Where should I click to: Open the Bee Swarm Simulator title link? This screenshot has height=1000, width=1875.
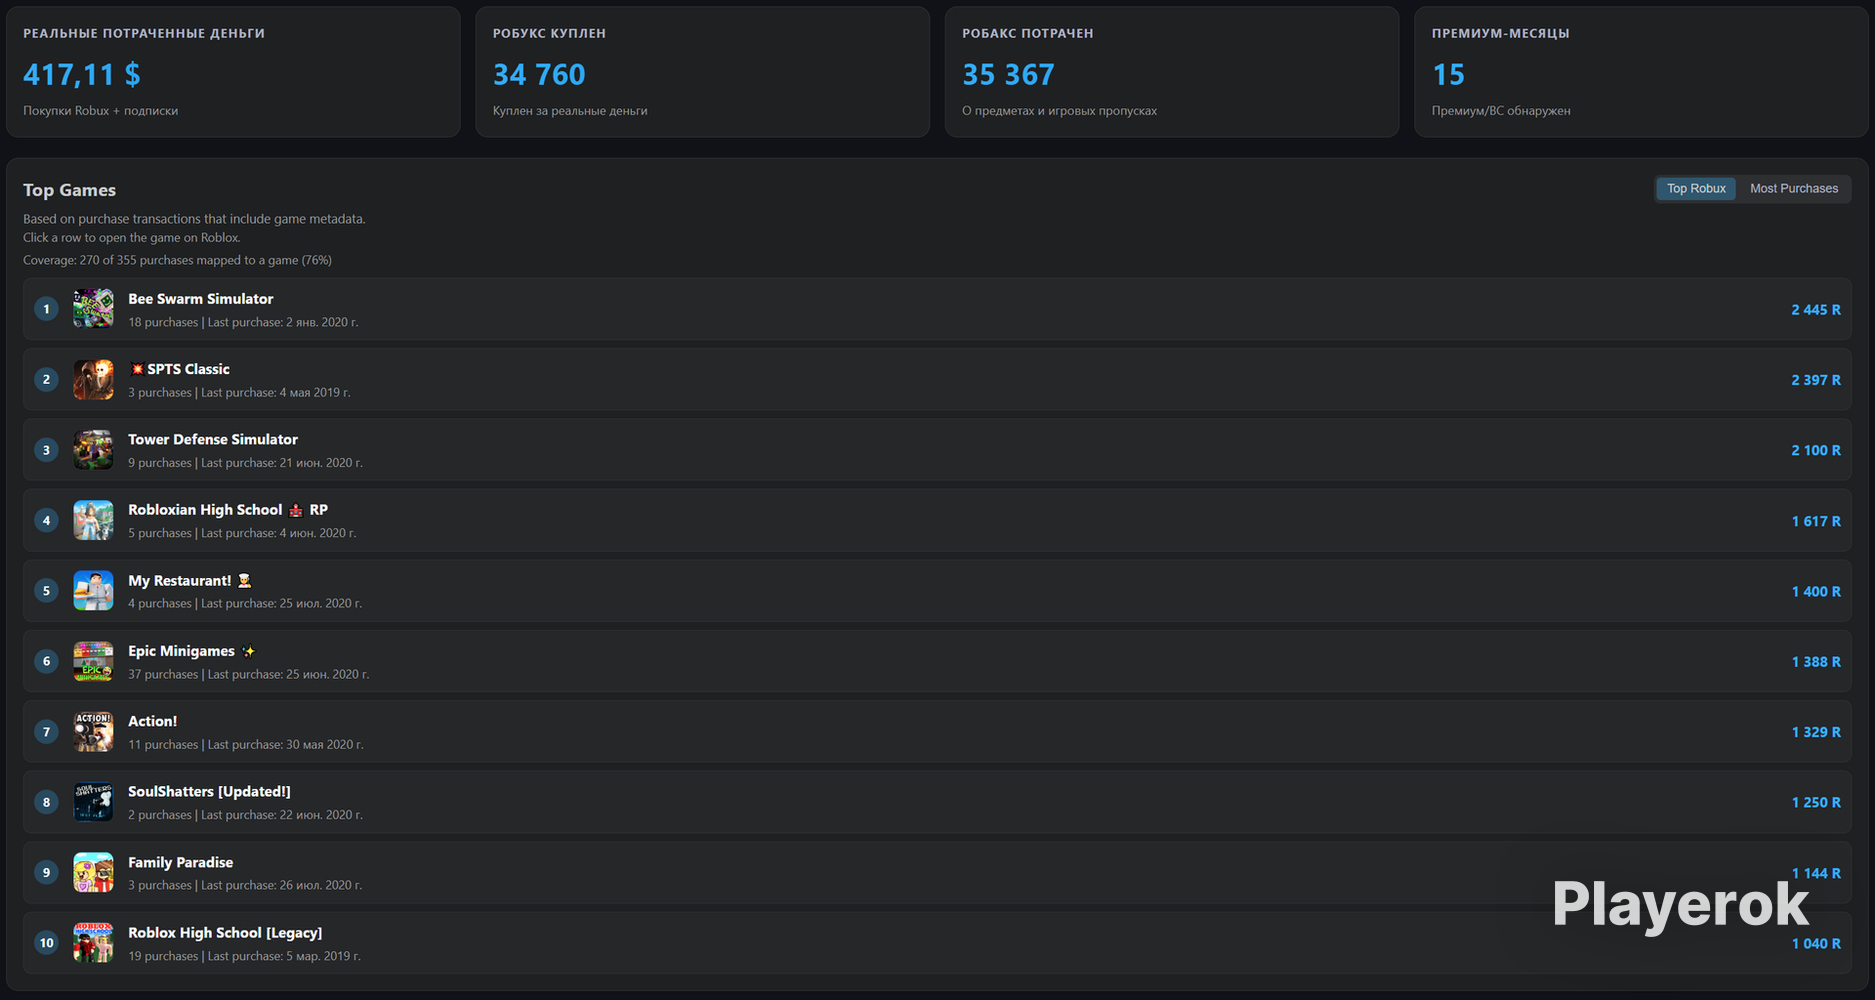200,299
